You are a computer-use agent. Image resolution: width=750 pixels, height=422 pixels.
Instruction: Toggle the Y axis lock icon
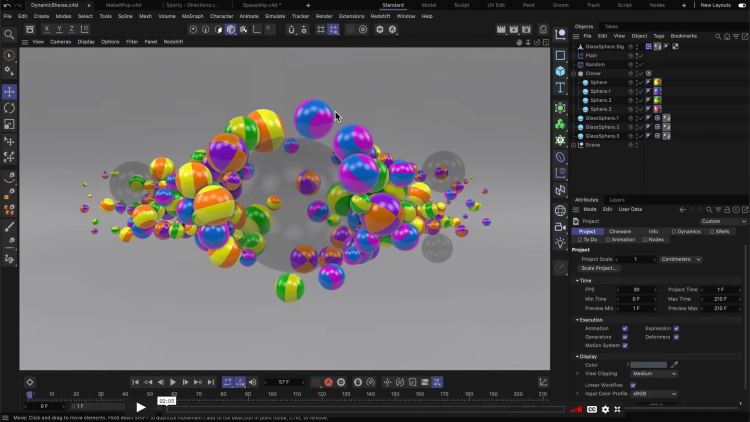(x=59, y=29)
